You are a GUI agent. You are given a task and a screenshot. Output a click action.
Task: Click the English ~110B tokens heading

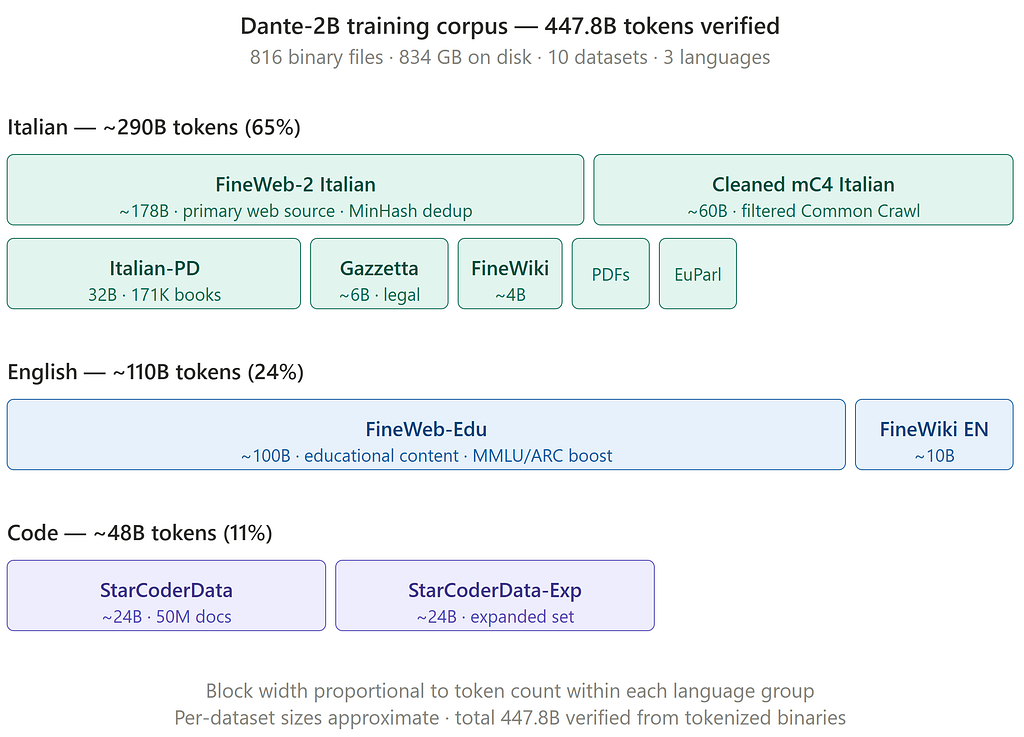coord(155,371)
